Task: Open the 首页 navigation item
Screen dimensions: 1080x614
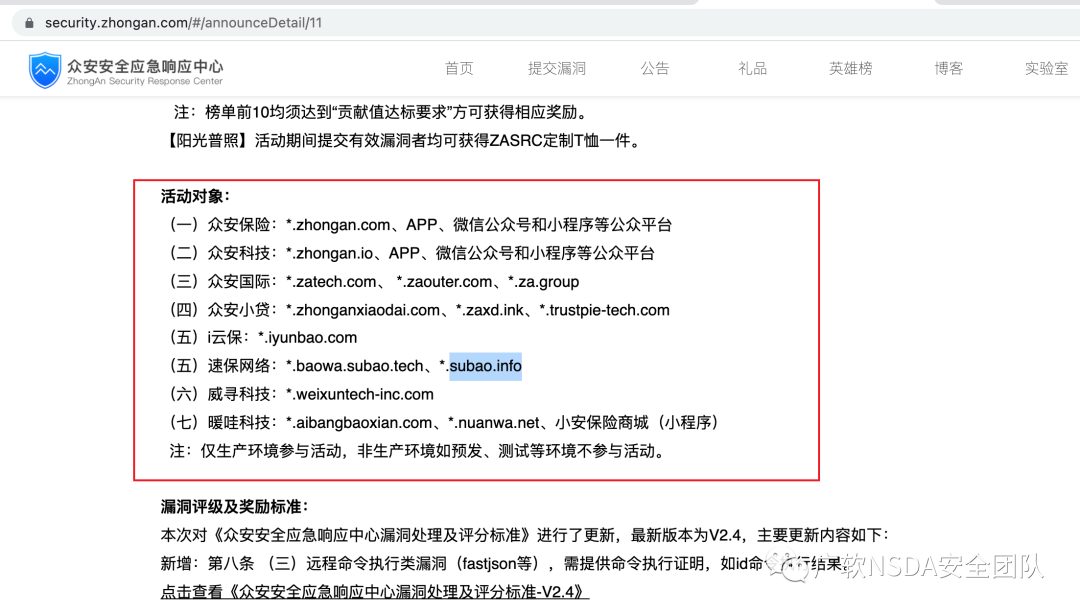Action: pyautogui.click(x=459, y=68)
